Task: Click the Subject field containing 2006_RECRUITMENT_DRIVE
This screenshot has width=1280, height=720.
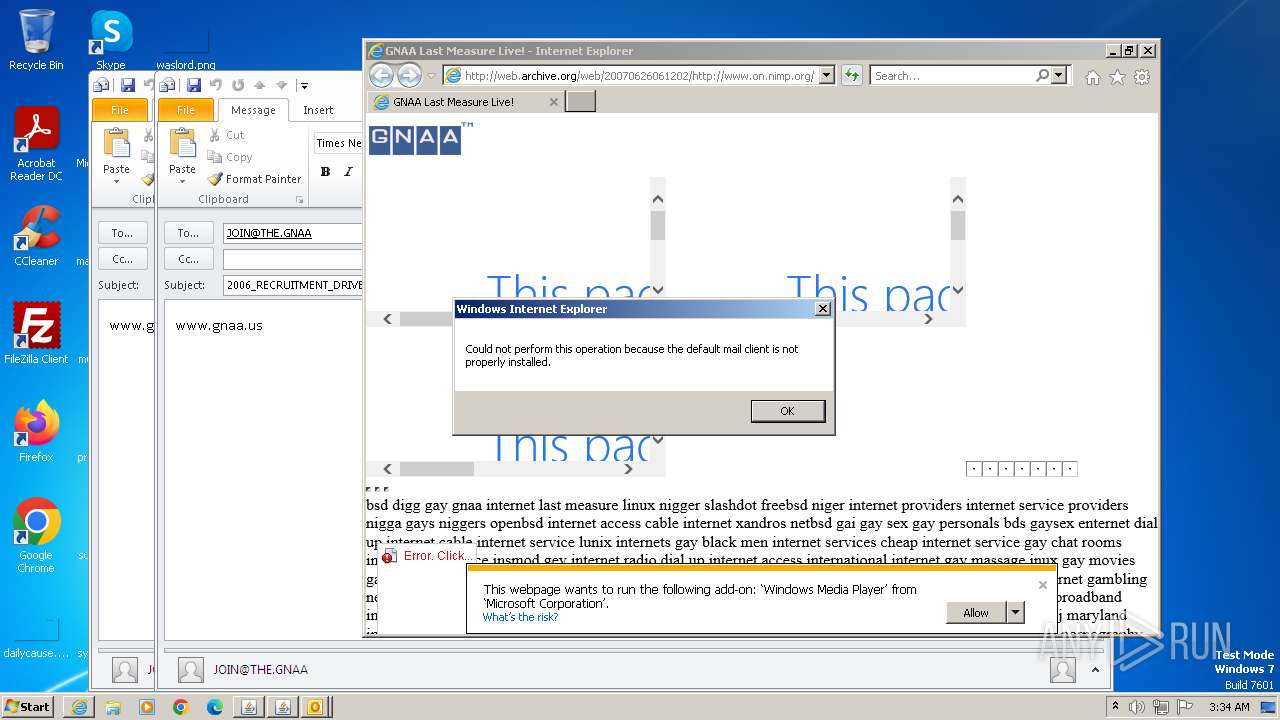Action: (x=293, y=285)
